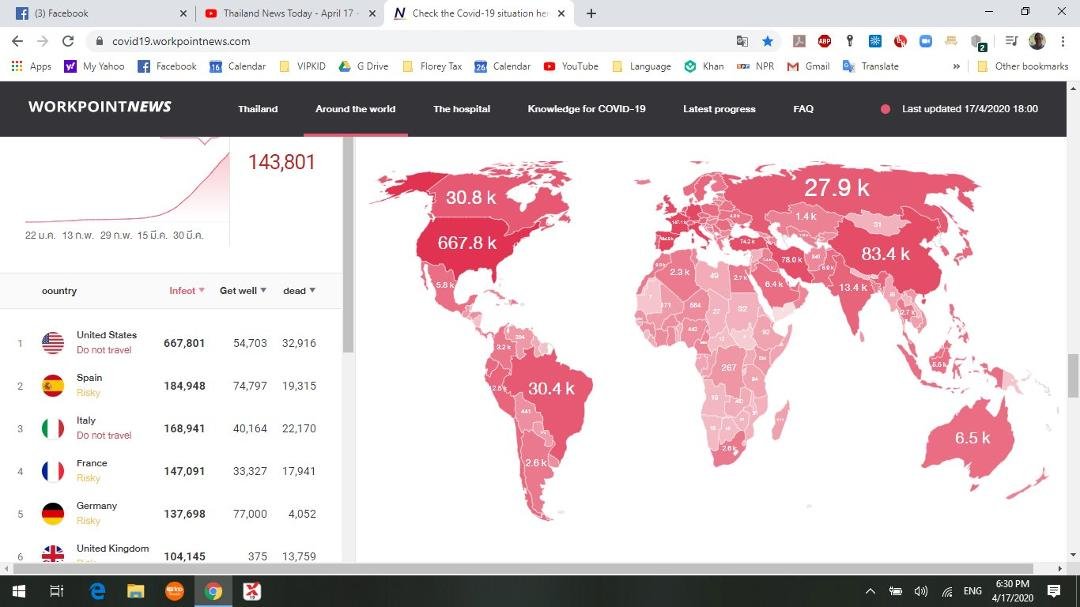
Task: Open NPR bookmark
Action: point(756,67)
